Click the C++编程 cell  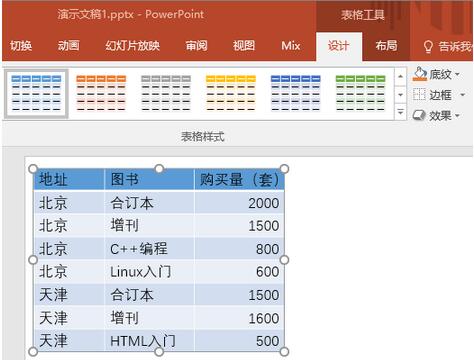[x=149, y=249]
